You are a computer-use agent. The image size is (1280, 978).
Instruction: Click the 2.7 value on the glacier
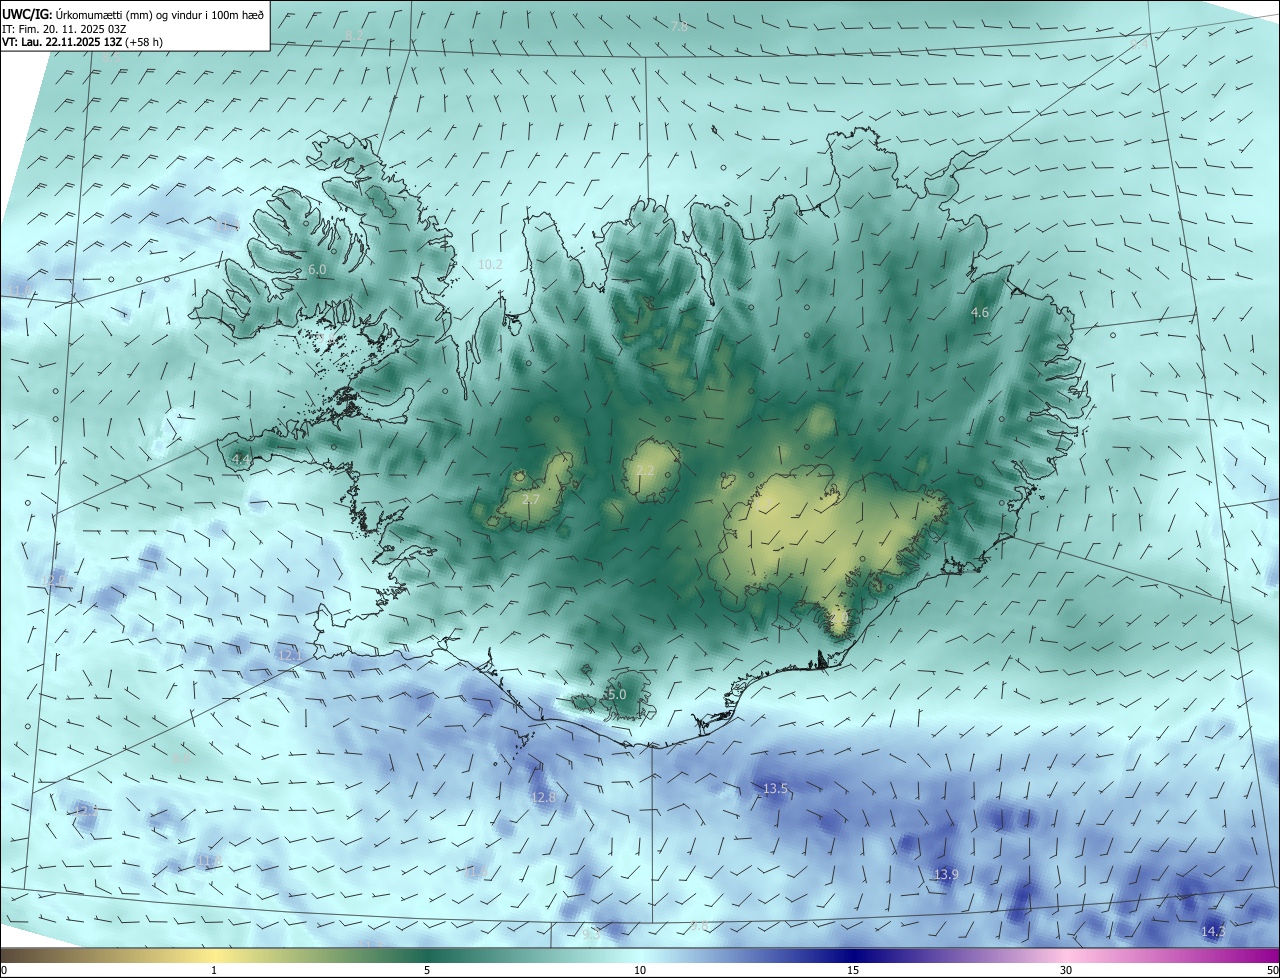click(531, 500)
